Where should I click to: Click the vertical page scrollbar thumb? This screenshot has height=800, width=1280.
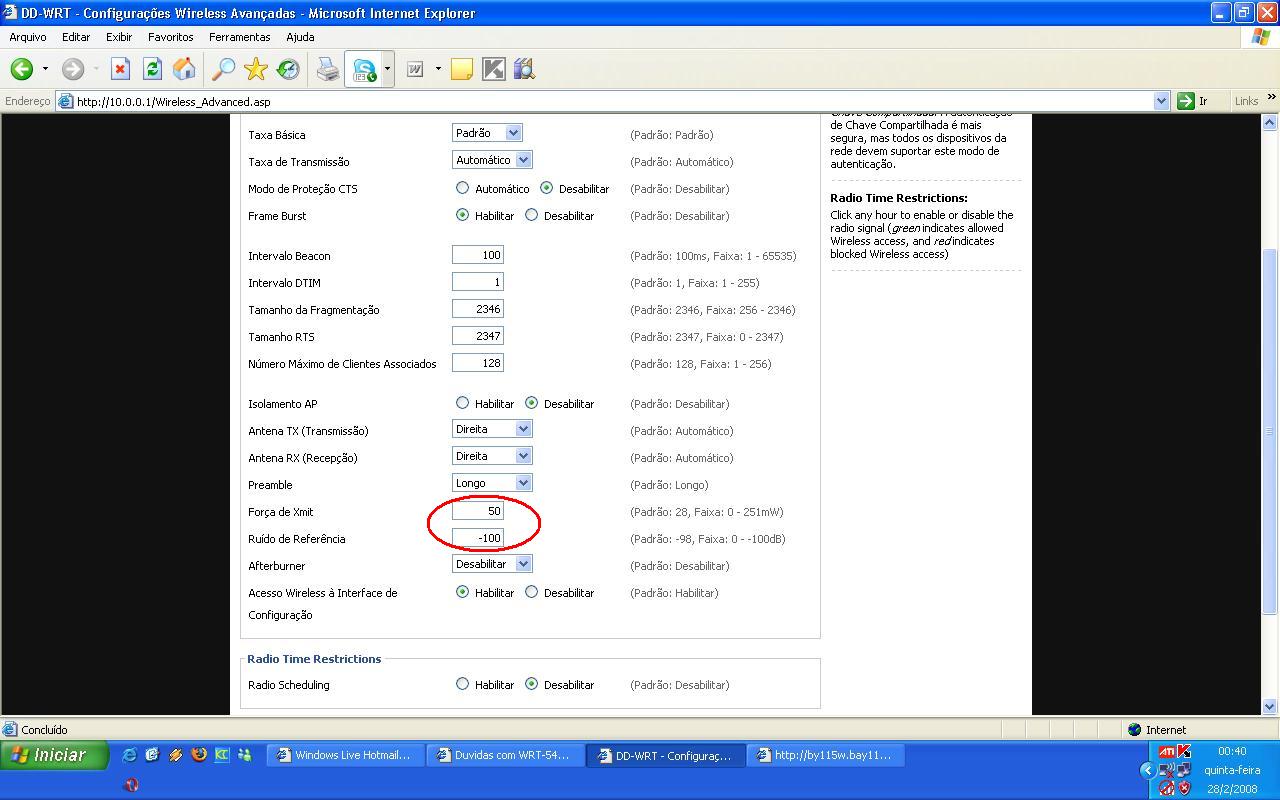coord(1270,430)
